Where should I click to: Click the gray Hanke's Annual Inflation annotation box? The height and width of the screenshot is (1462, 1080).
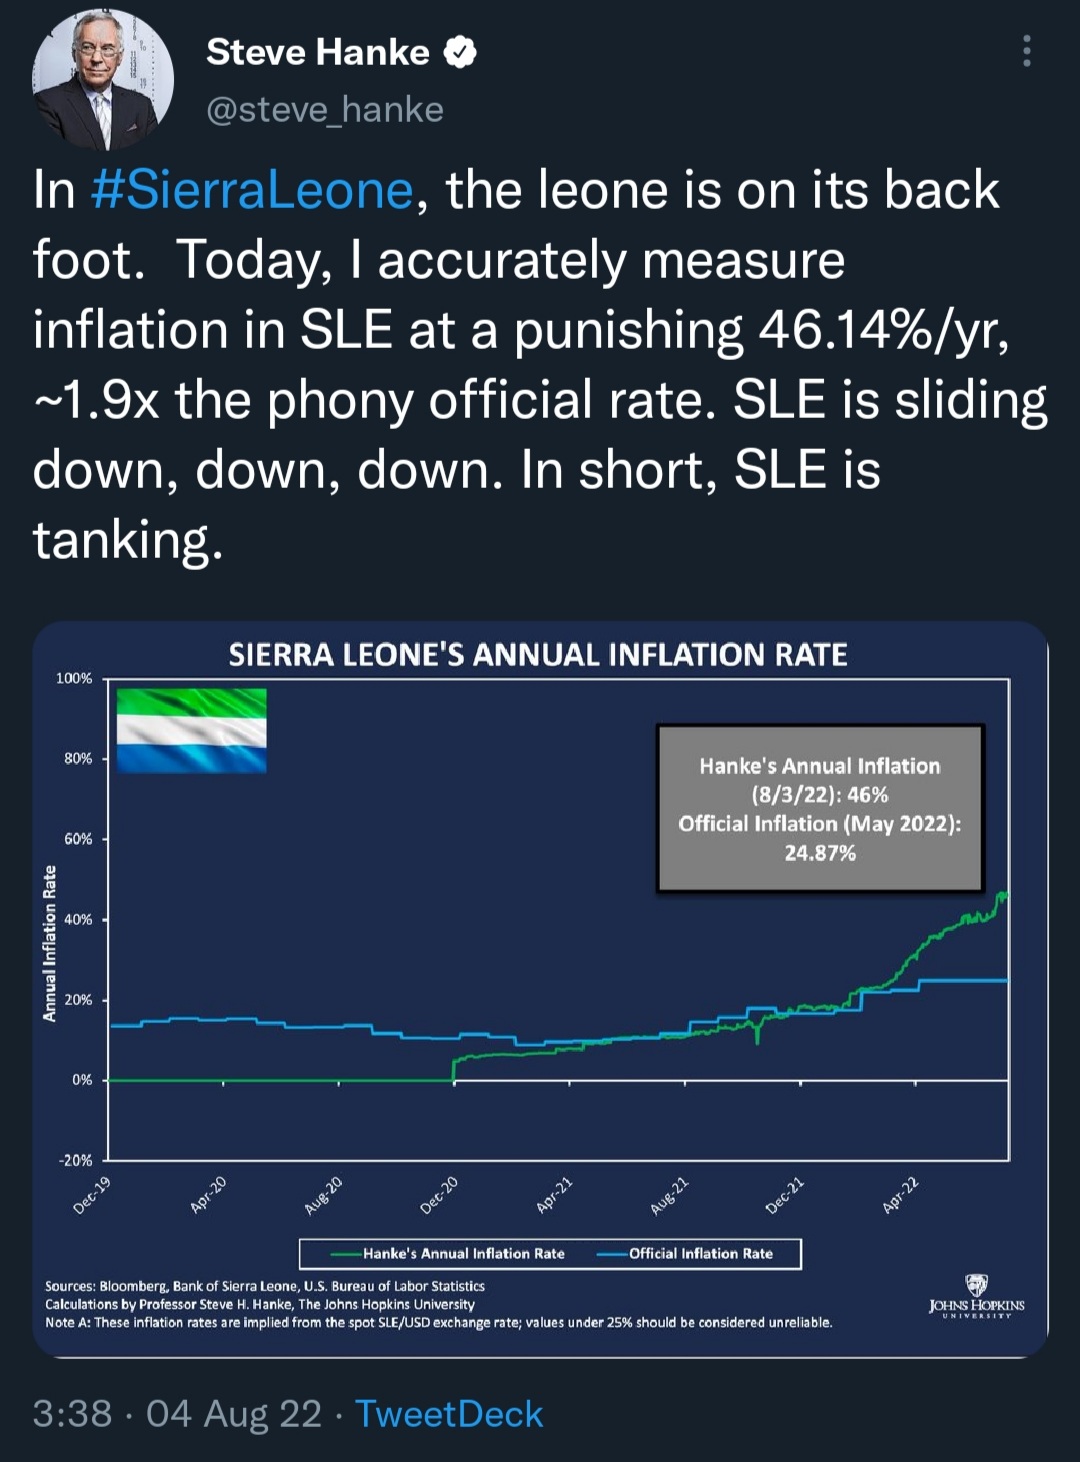(x=820, y=808)
